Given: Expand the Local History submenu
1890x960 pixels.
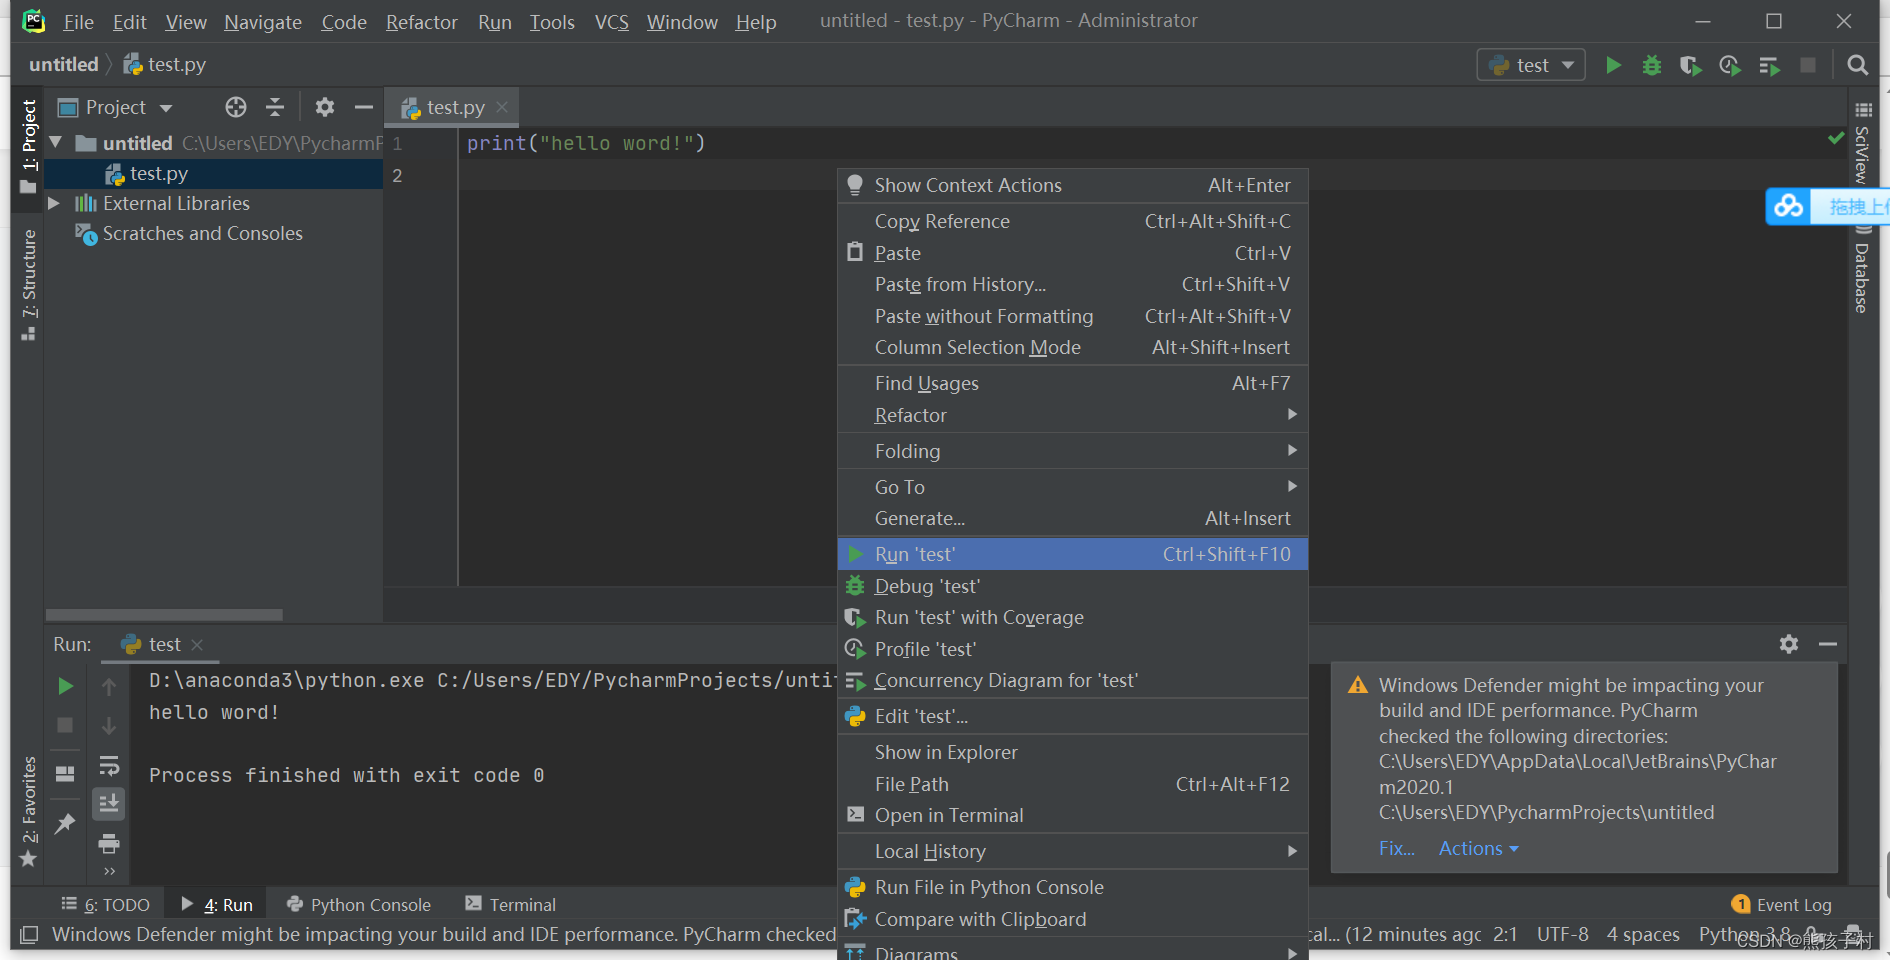Looking at the screenshot, I should point(1072,851).
